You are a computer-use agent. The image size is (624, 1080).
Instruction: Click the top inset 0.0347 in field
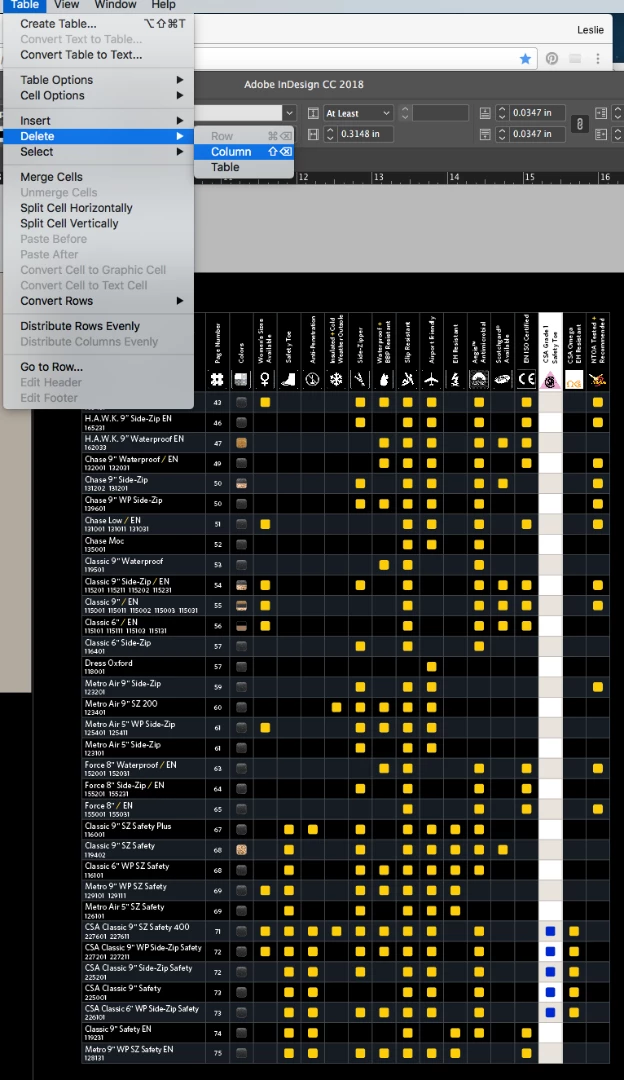click(x=537, y=113)
